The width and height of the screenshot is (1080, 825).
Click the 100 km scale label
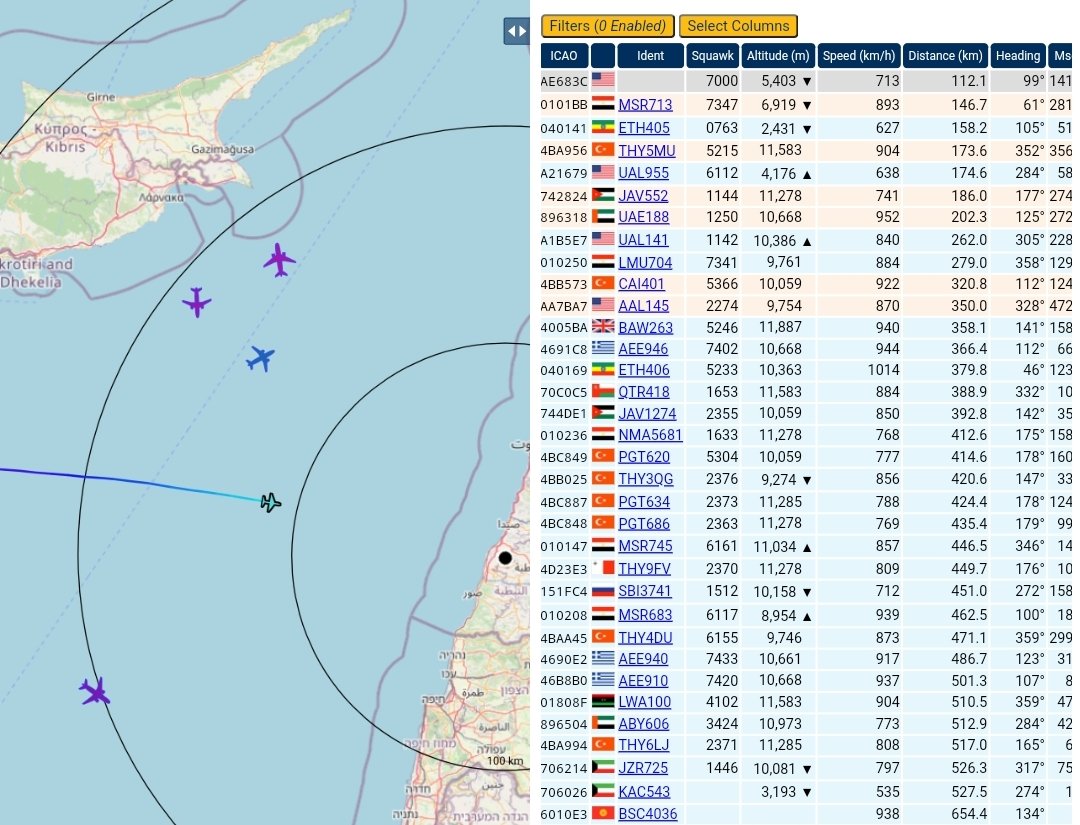coord(505,761)
